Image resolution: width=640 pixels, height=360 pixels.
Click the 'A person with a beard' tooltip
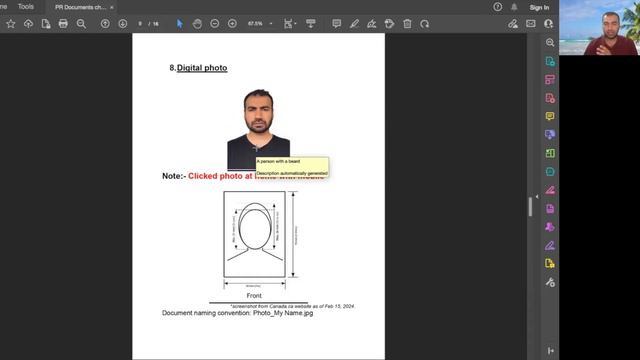coord(292,167)
